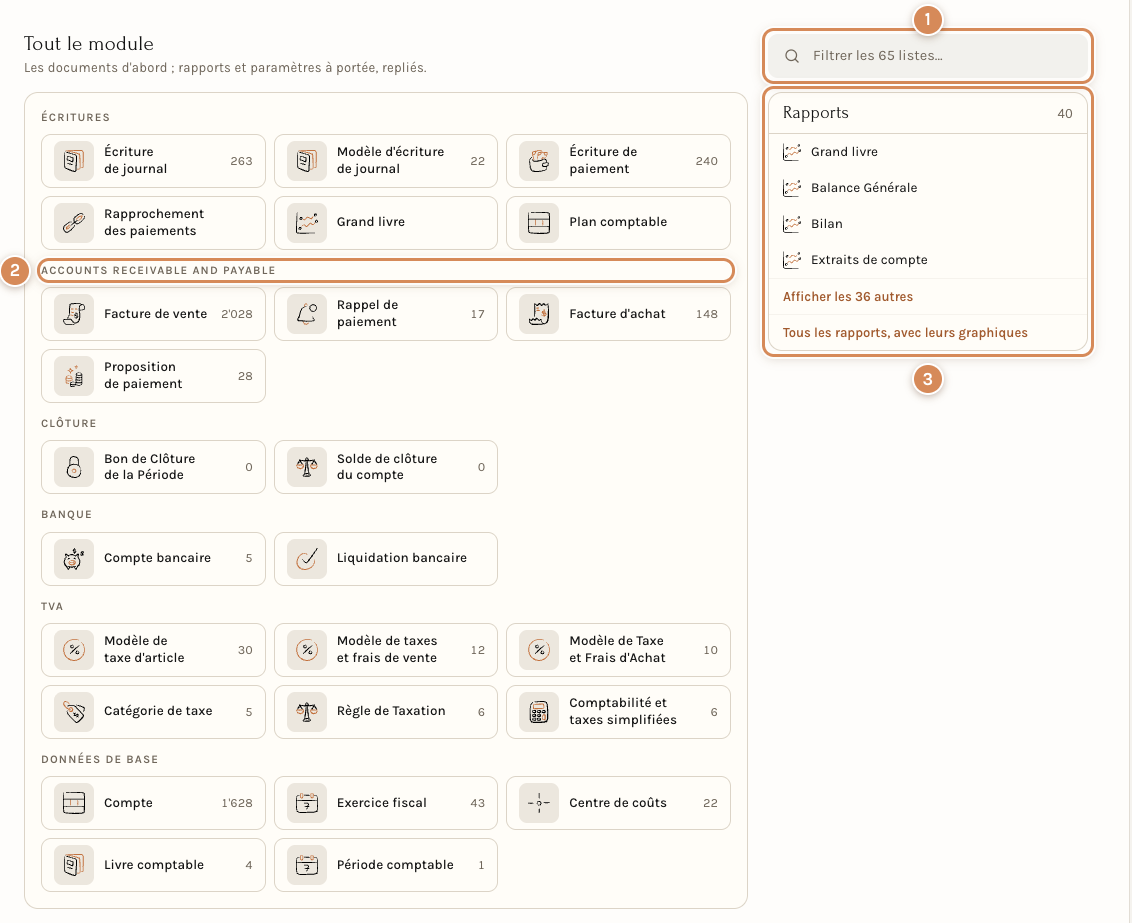1132x923 pixels.
Task: Open the Modèle de Taxe et Frais d'Achat card
Action: tap(618, 649)
